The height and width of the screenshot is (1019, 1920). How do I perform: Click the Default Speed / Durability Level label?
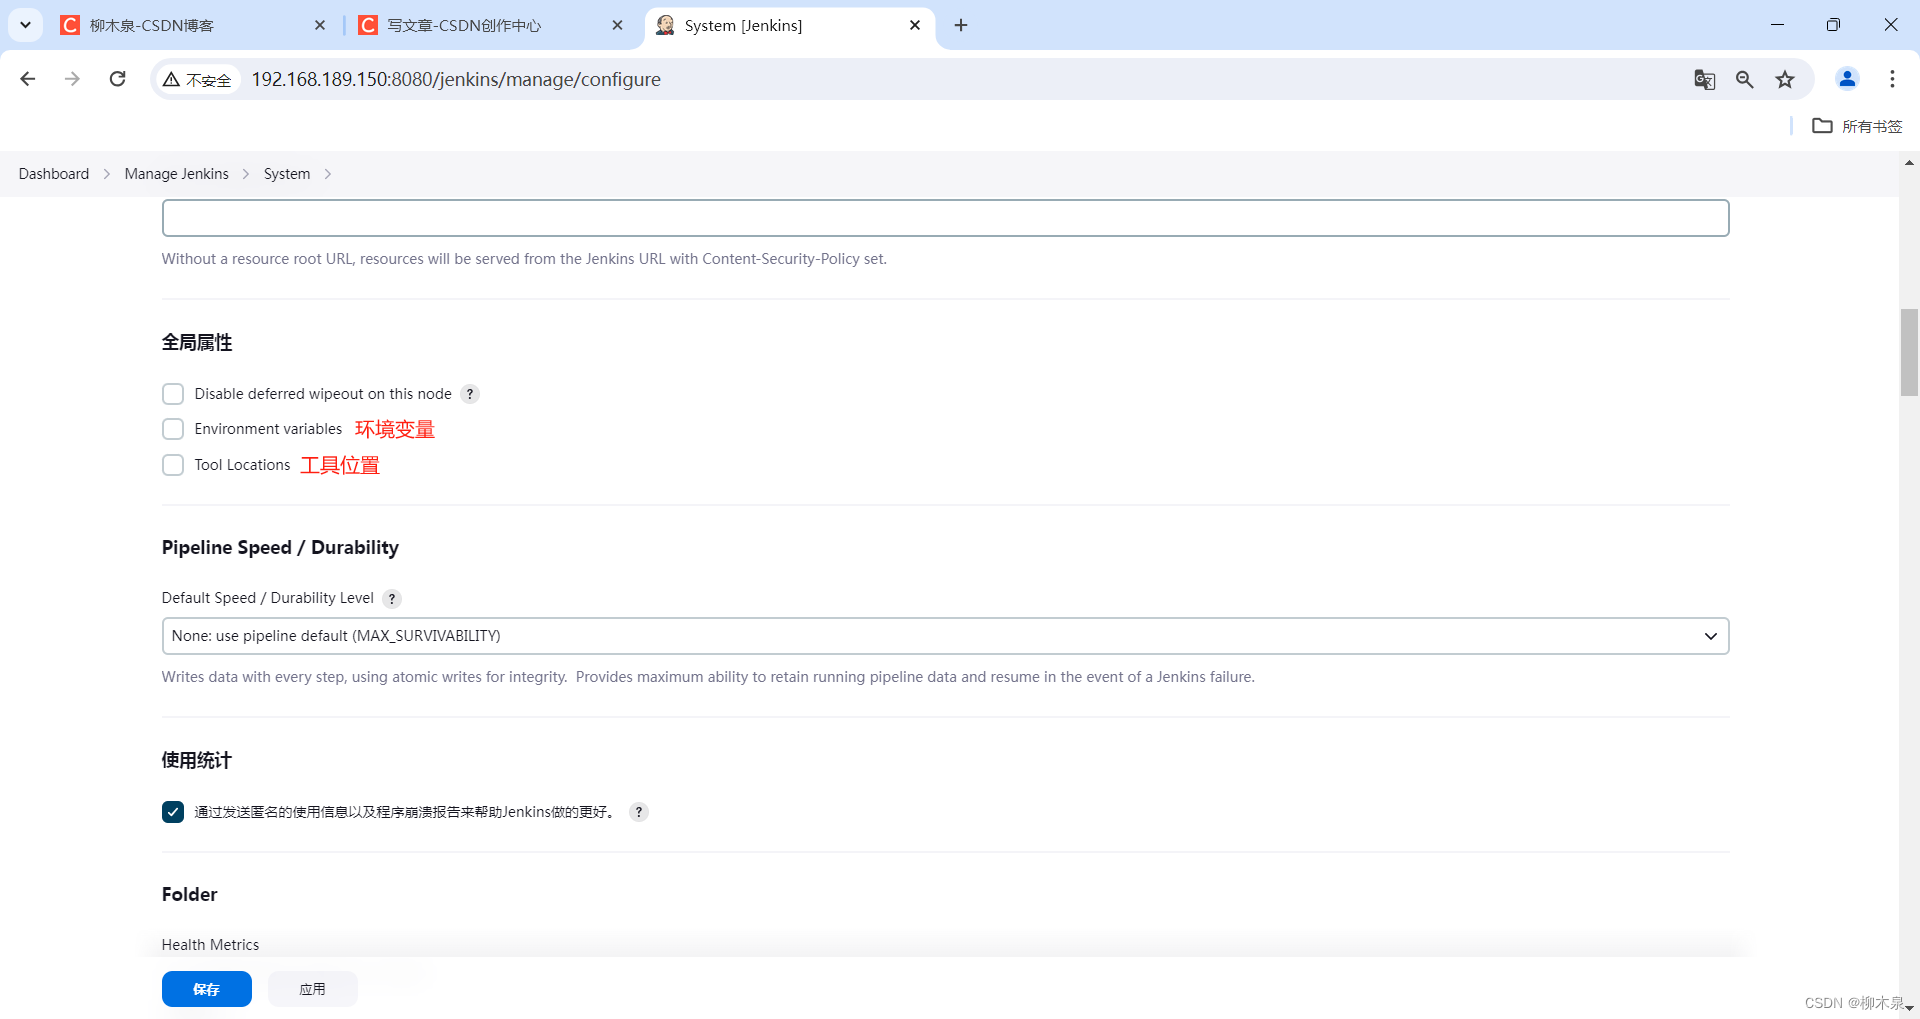[x=267, y=598]
